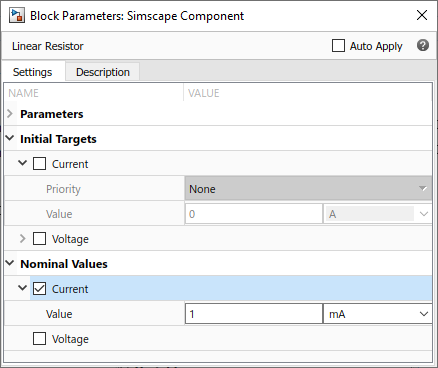Switch to the Settings tab
This screenshot has height=368, width=438.
(x=33, y=72)
